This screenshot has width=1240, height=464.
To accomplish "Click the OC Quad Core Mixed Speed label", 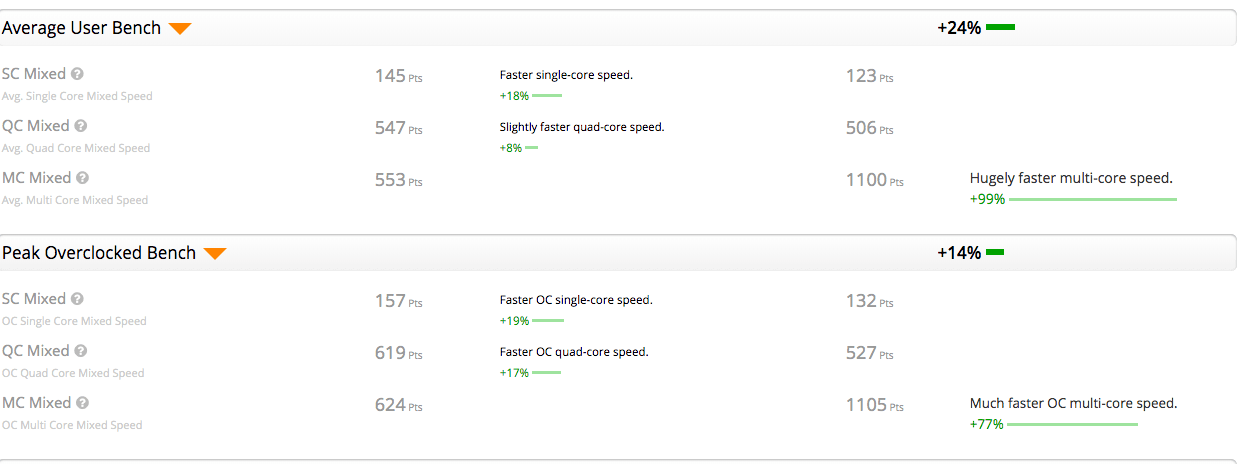I will point(73,373).
